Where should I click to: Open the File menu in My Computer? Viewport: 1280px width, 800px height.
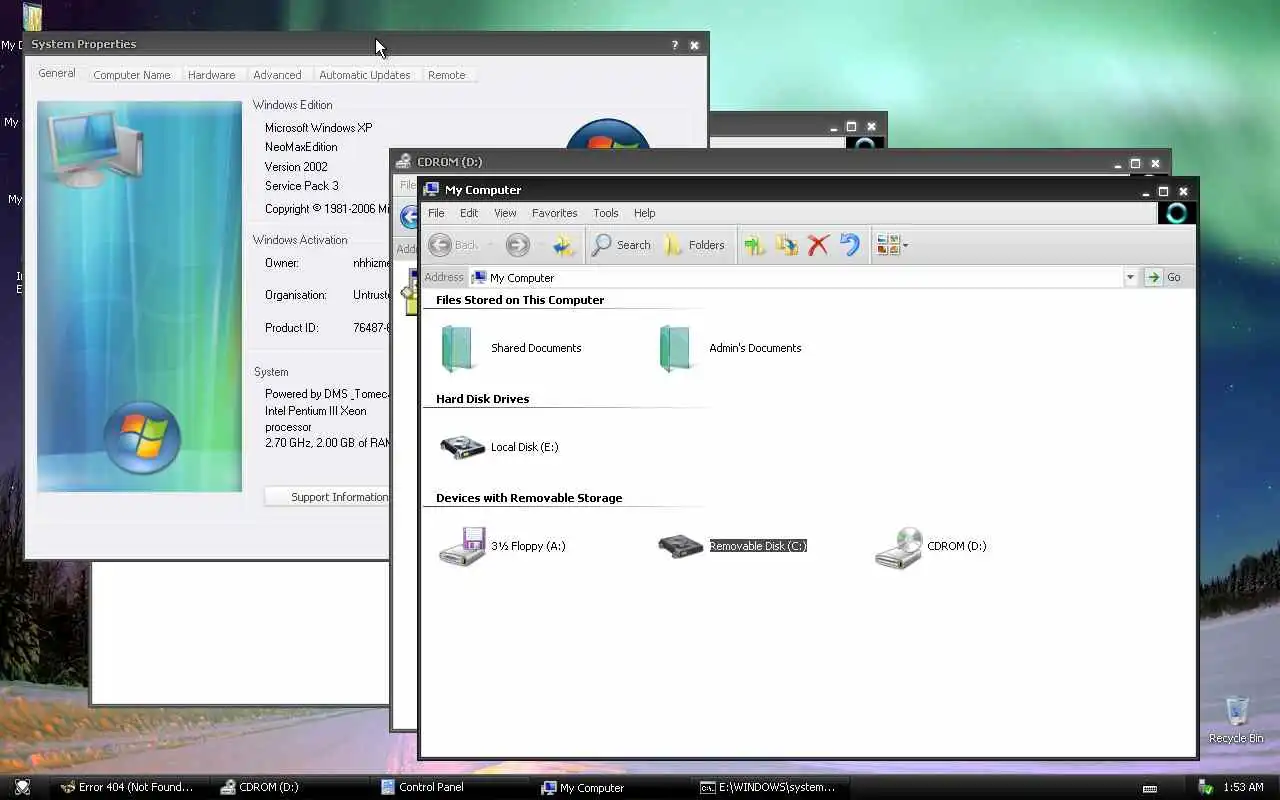click(436, 213)
